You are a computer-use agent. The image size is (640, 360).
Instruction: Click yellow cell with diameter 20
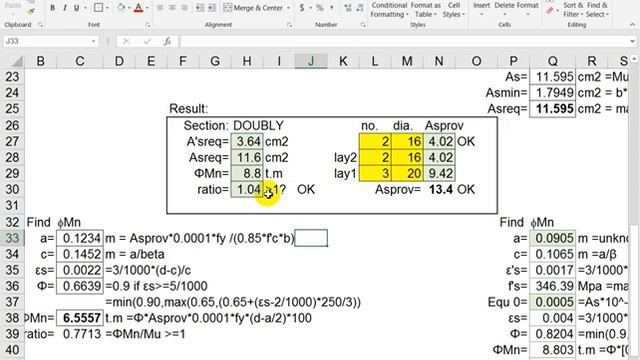pyautogui.click(x=407, y=173)
